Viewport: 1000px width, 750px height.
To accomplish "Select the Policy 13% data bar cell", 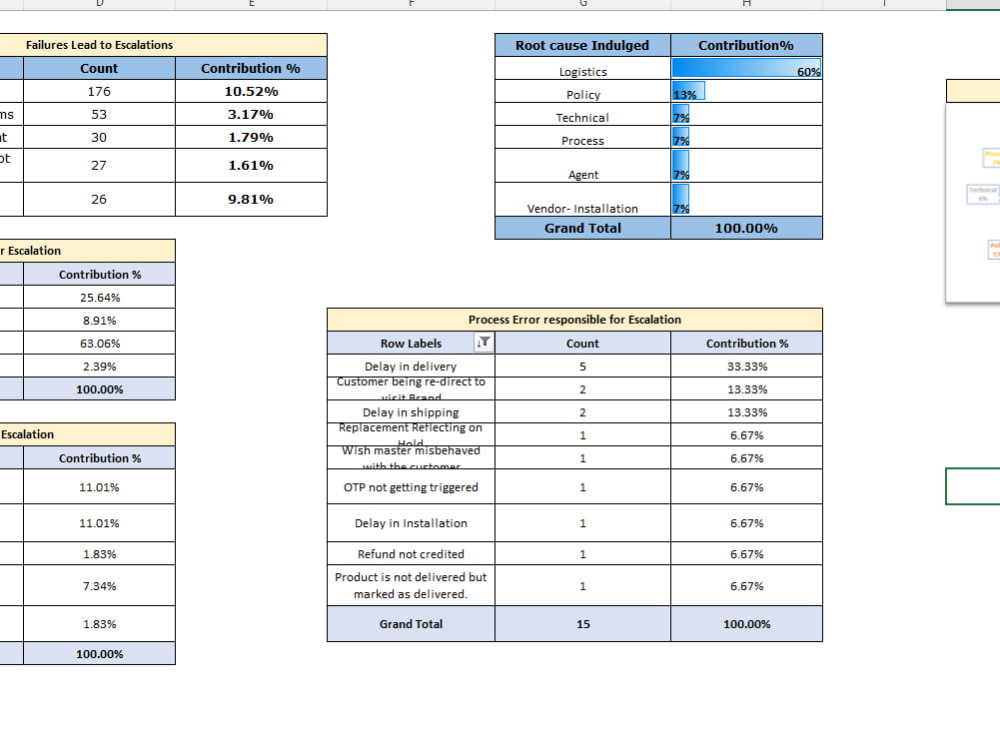I will [x=746, y=91].
